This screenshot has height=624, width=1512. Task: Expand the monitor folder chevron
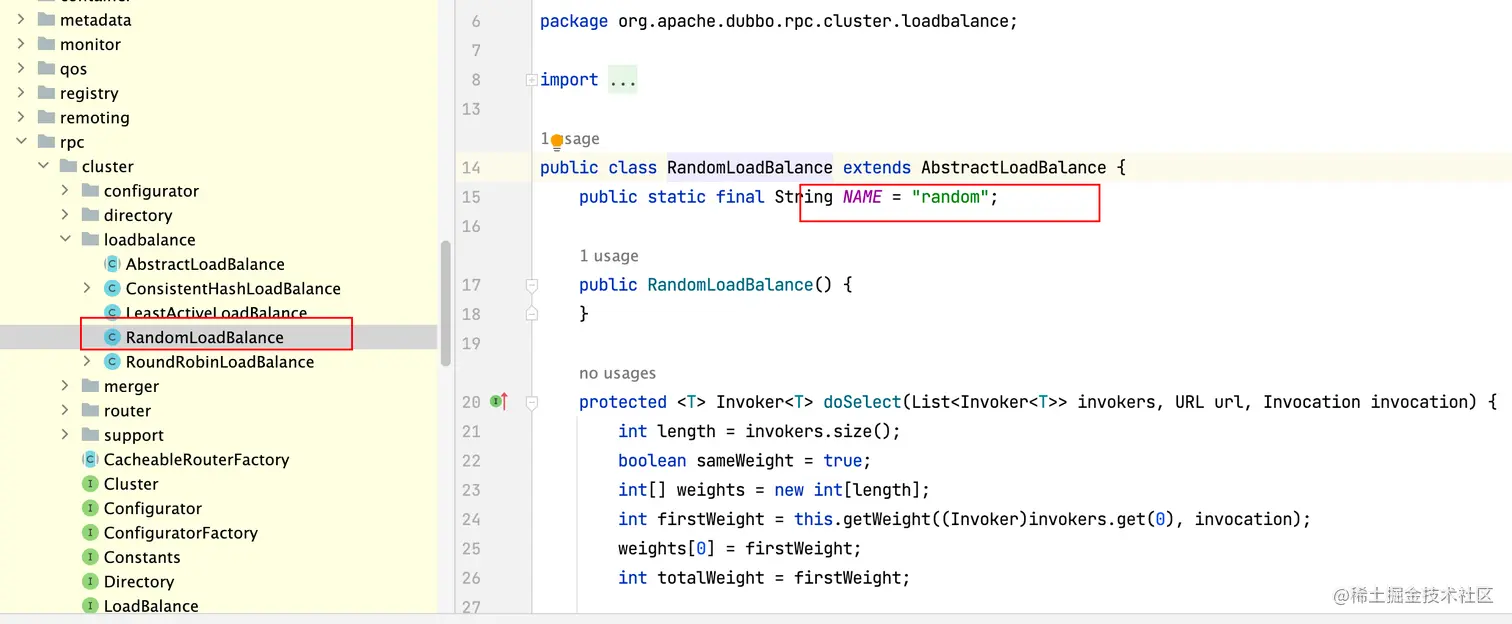coord(21,44)
